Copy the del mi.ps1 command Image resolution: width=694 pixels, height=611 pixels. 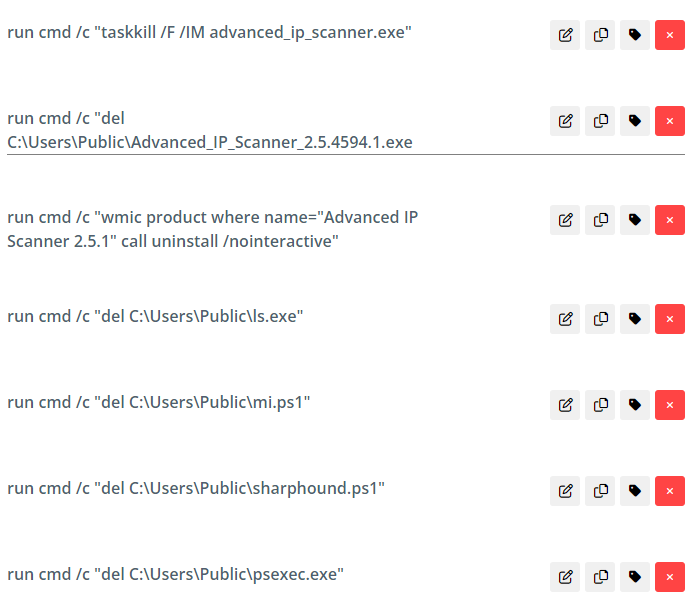(x=600, y=405)
